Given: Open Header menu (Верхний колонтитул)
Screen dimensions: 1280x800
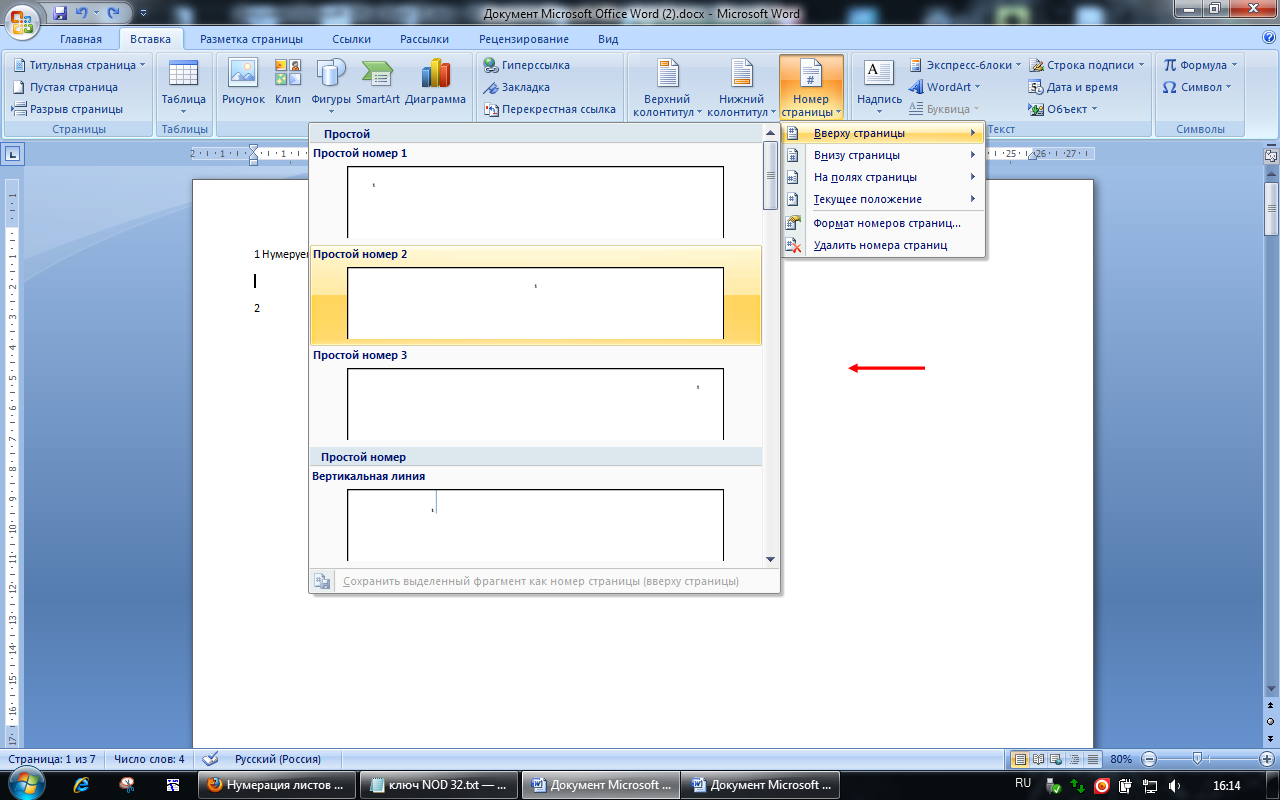Looking at the screenshot, I should click(x=667, y=87).
